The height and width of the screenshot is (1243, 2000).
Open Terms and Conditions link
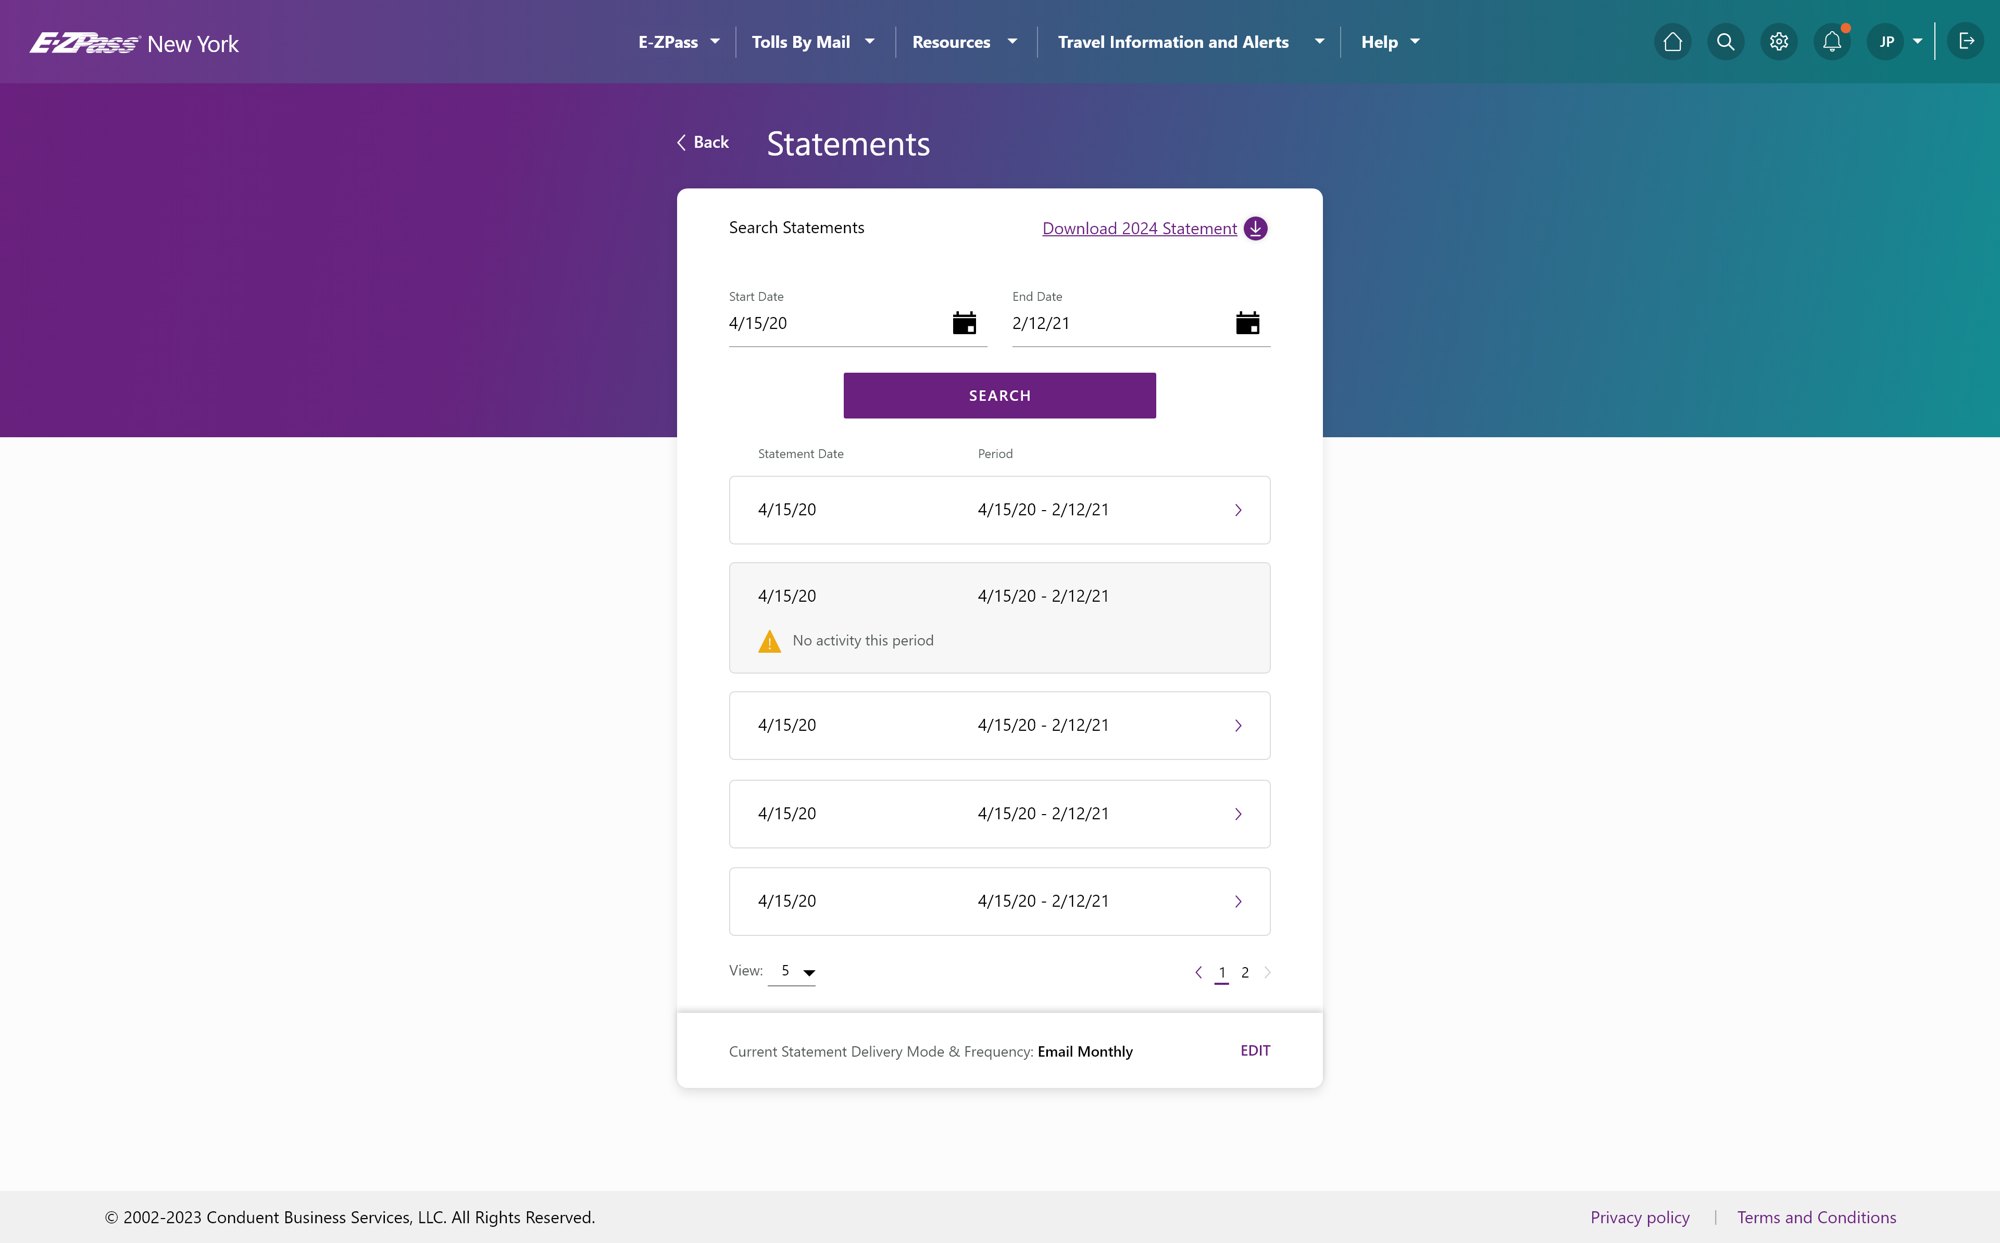(x=1816, y=1217)
